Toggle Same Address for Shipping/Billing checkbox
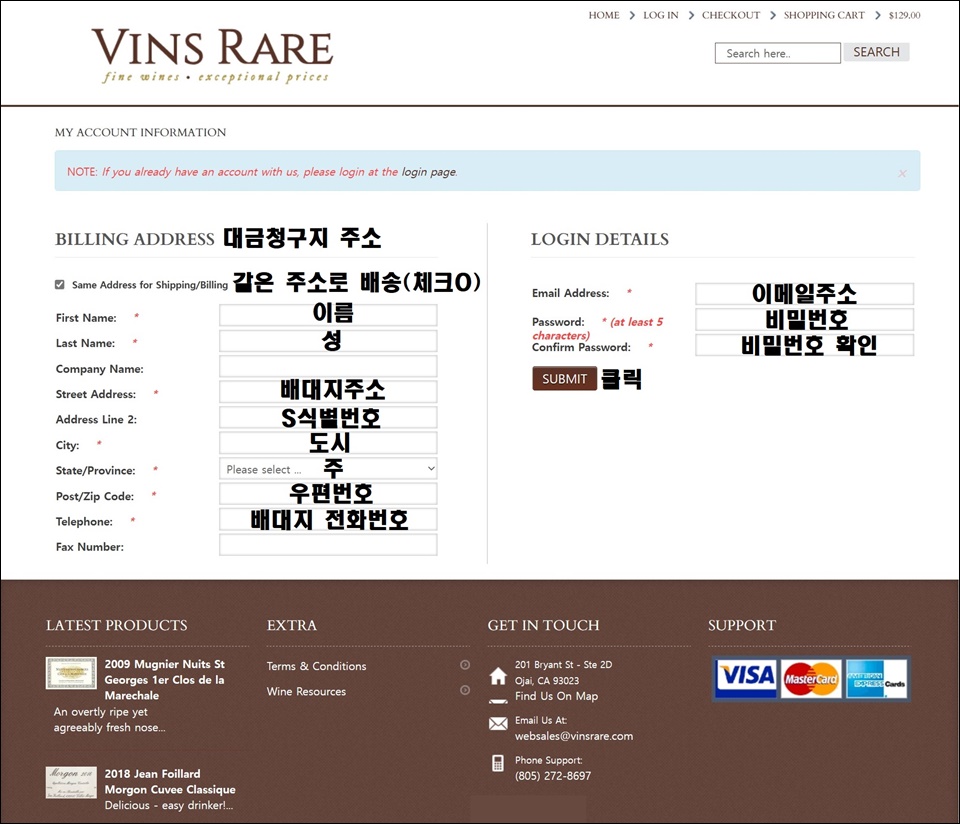 click(x=59, y=284)
